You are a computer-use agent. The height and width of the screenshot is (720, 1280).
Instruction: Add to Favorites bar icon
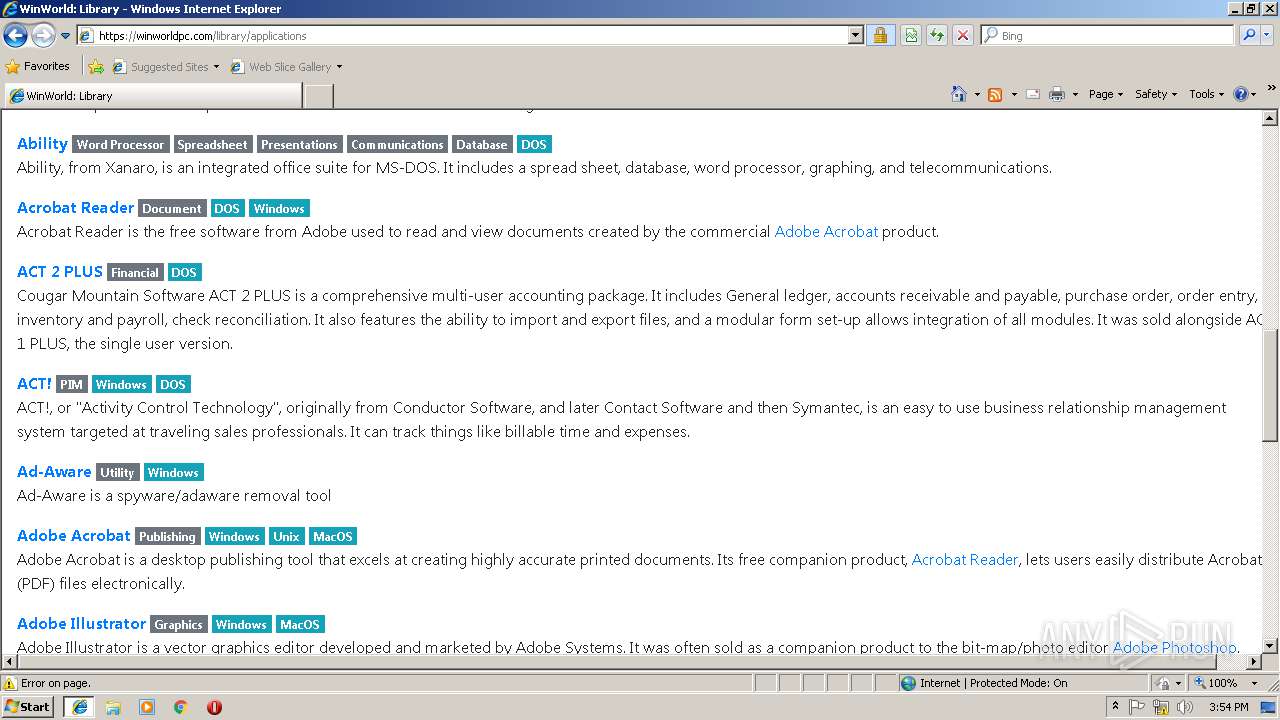click(96, 67)
